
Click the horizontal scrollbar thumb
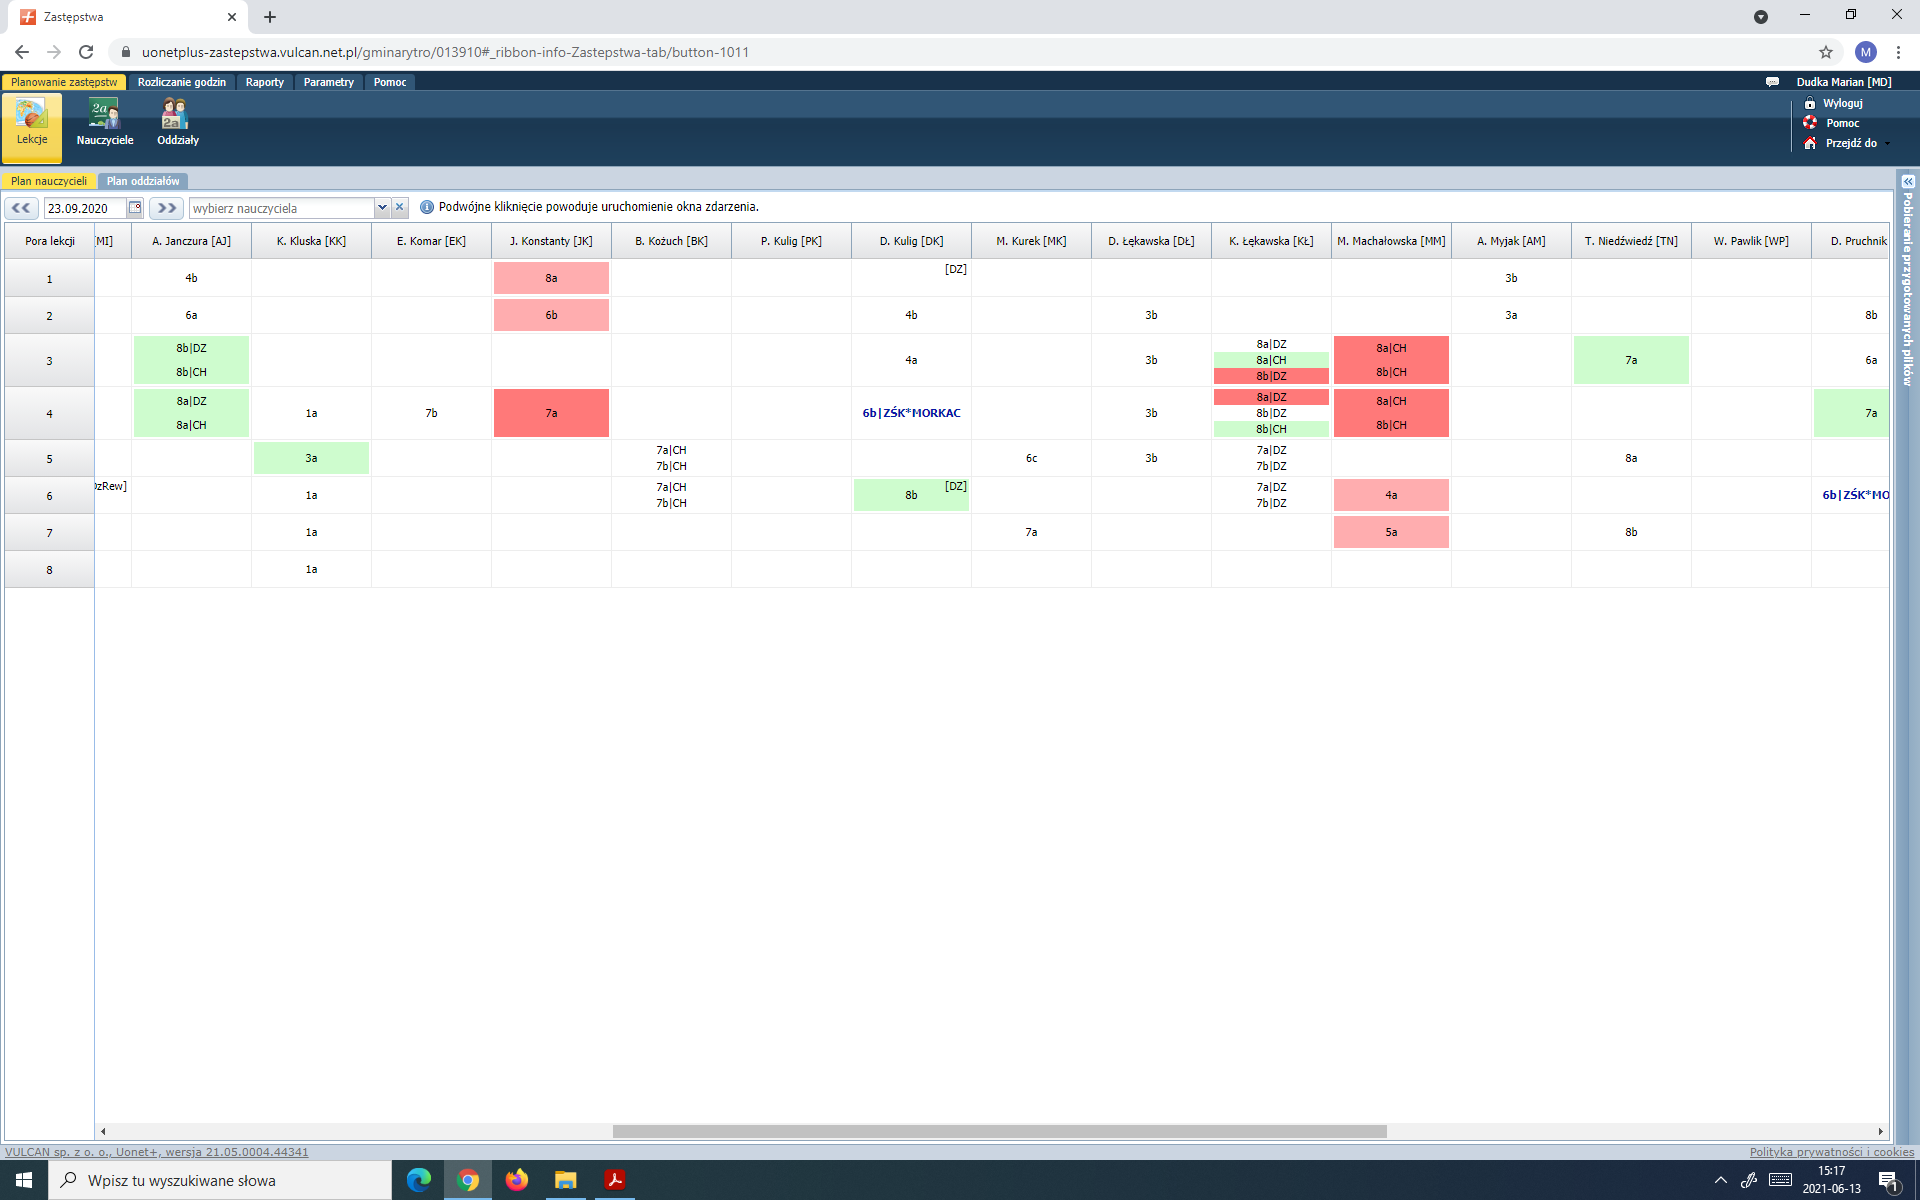pos(999,1131)
